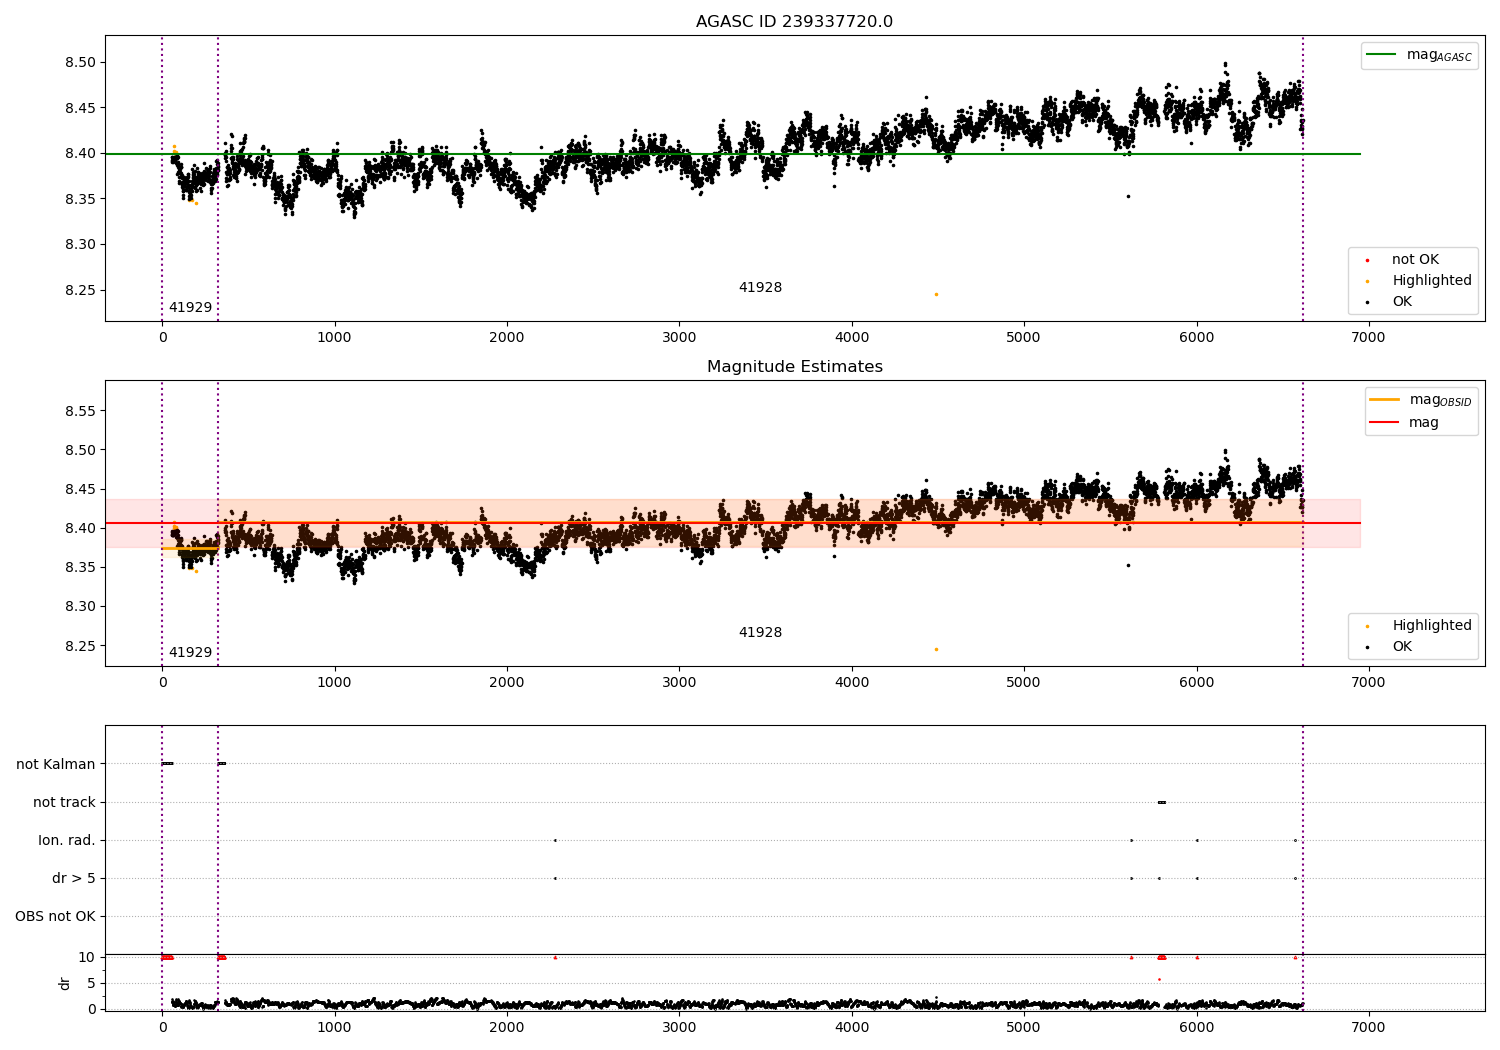Image resolution: width=1500 pixels, height=1050 pixels.
Task: Click the 7000 x-tick label in bottom plot
Action: pyautogui.click(x=1368, y=1028)
